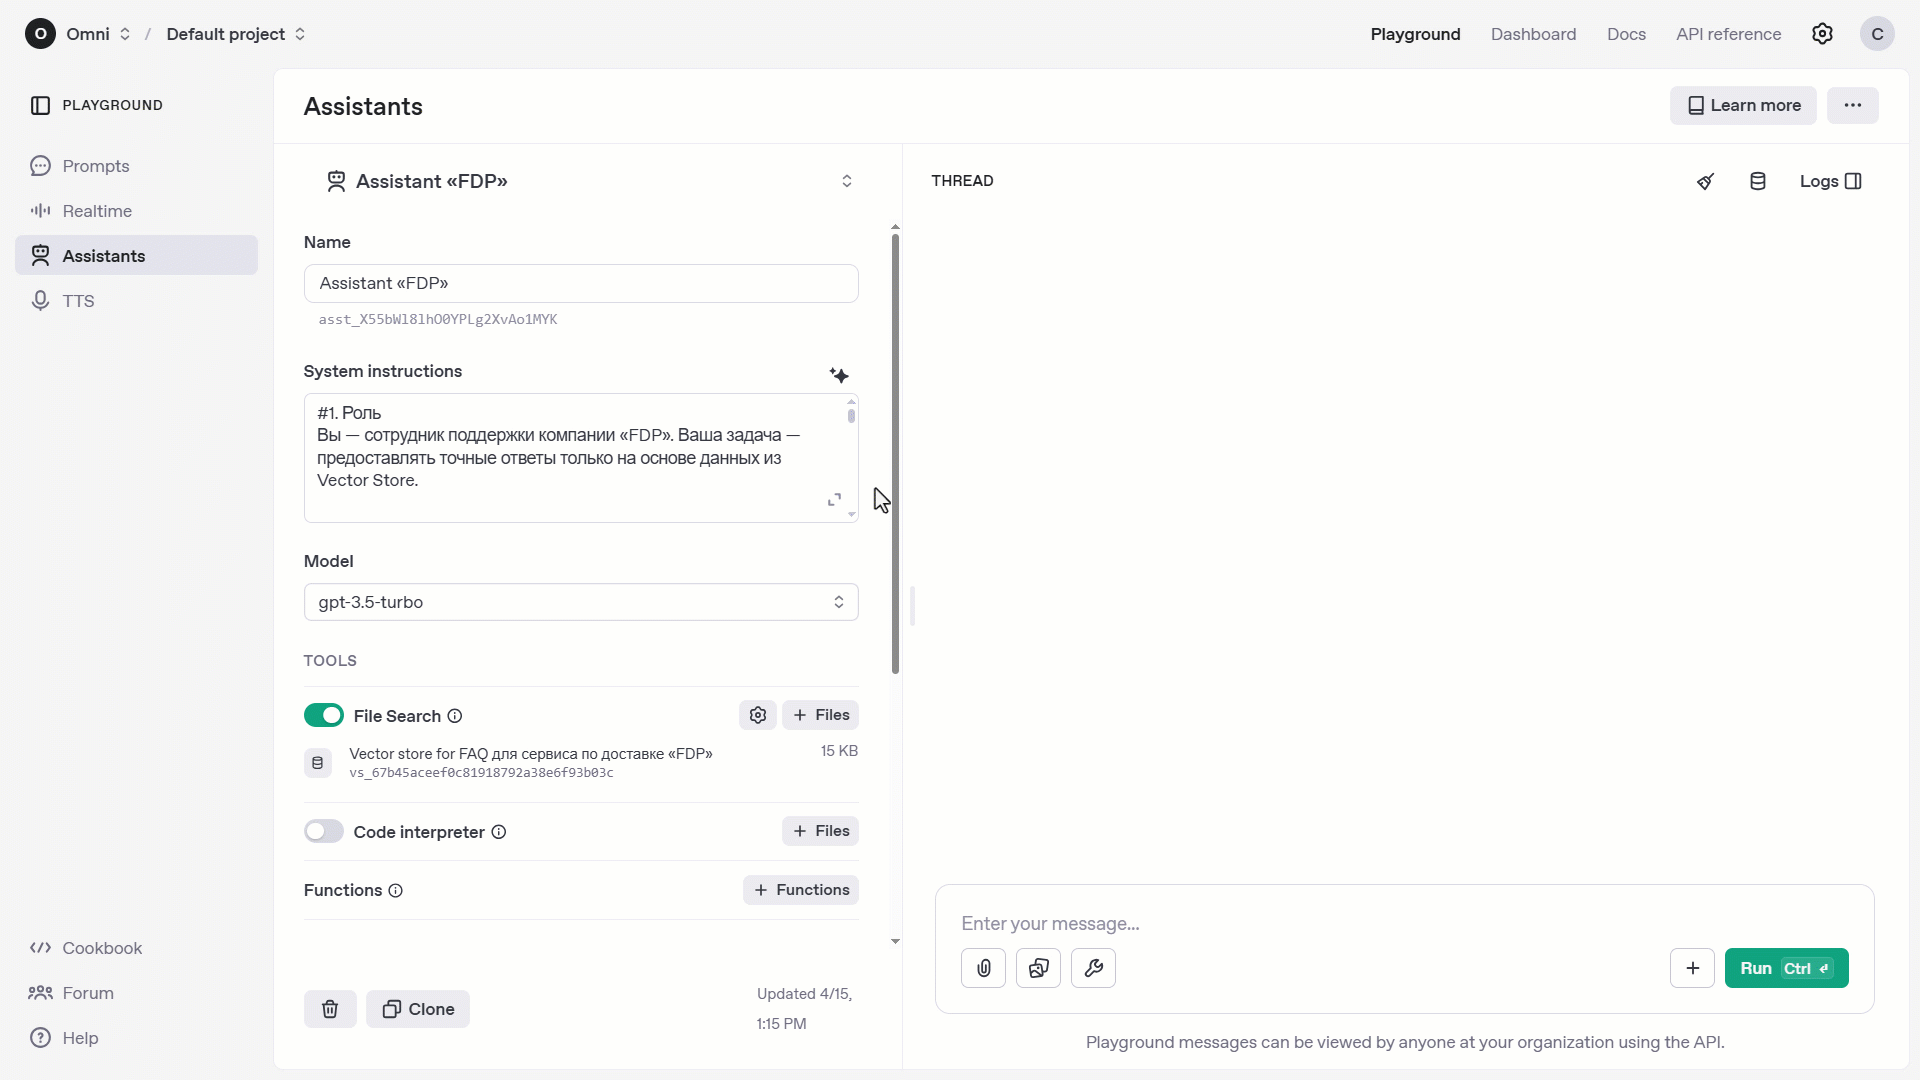Switch to the Dashboard top tab
This screenshot has height=1080, width=1920.
[1533, 34]
